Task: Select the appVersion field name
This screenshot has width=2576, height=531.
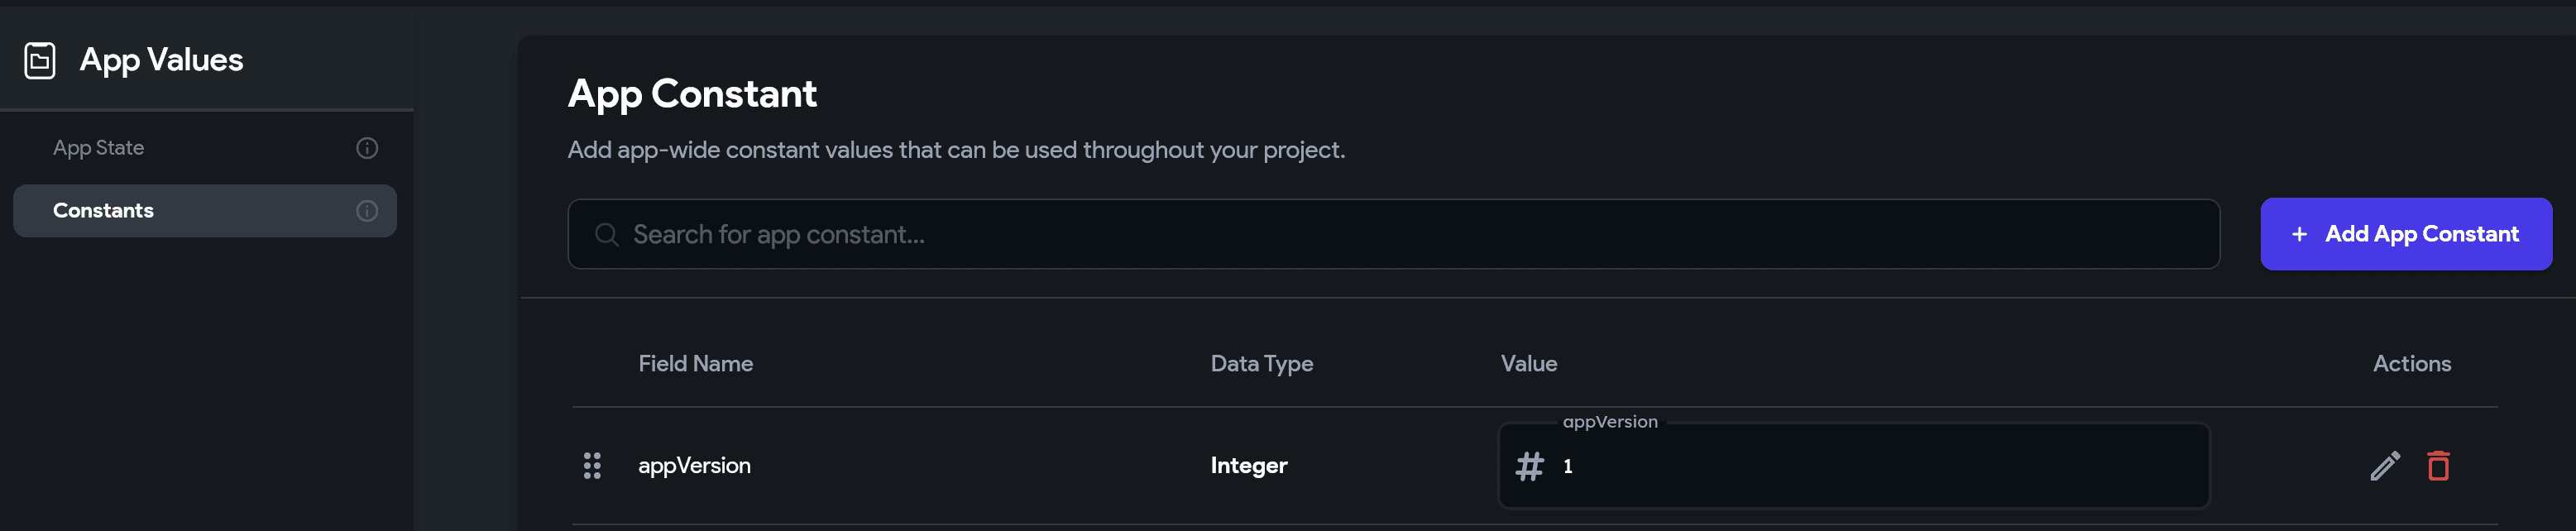Action: (x=694, y=465)
